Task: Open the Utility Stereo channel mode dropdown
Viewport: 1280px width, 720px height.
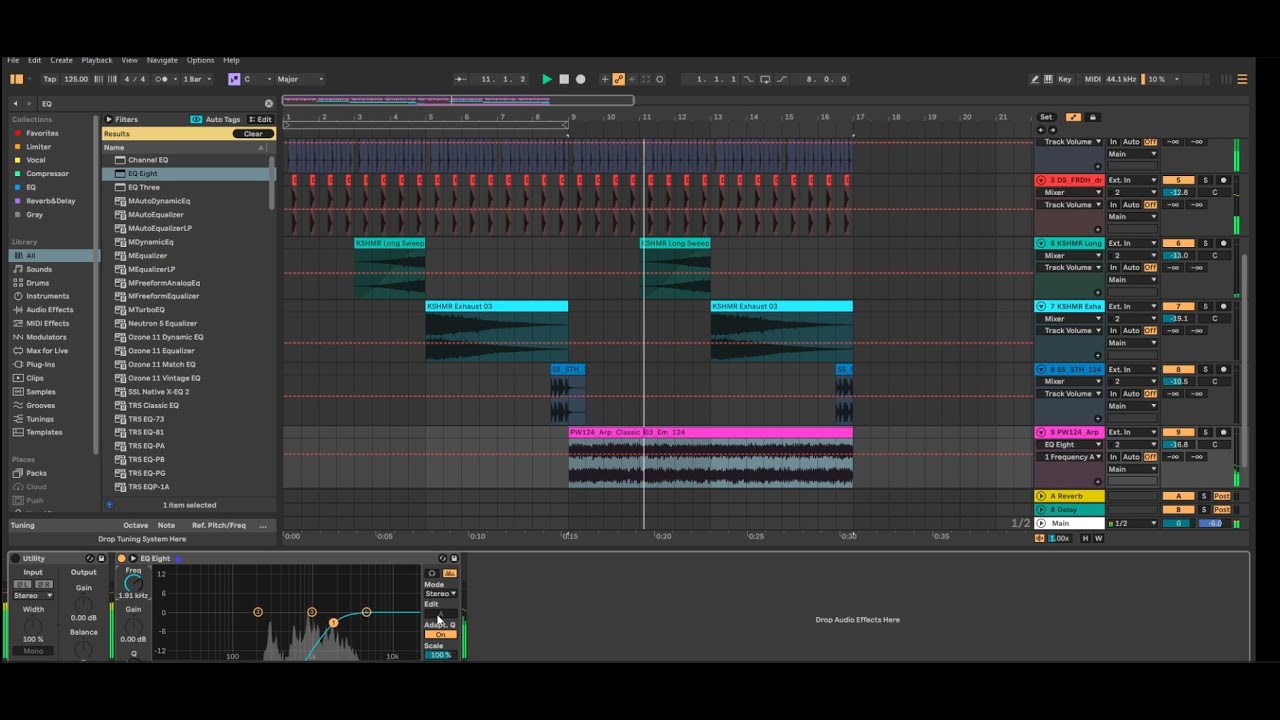Action: click(33, 595)
